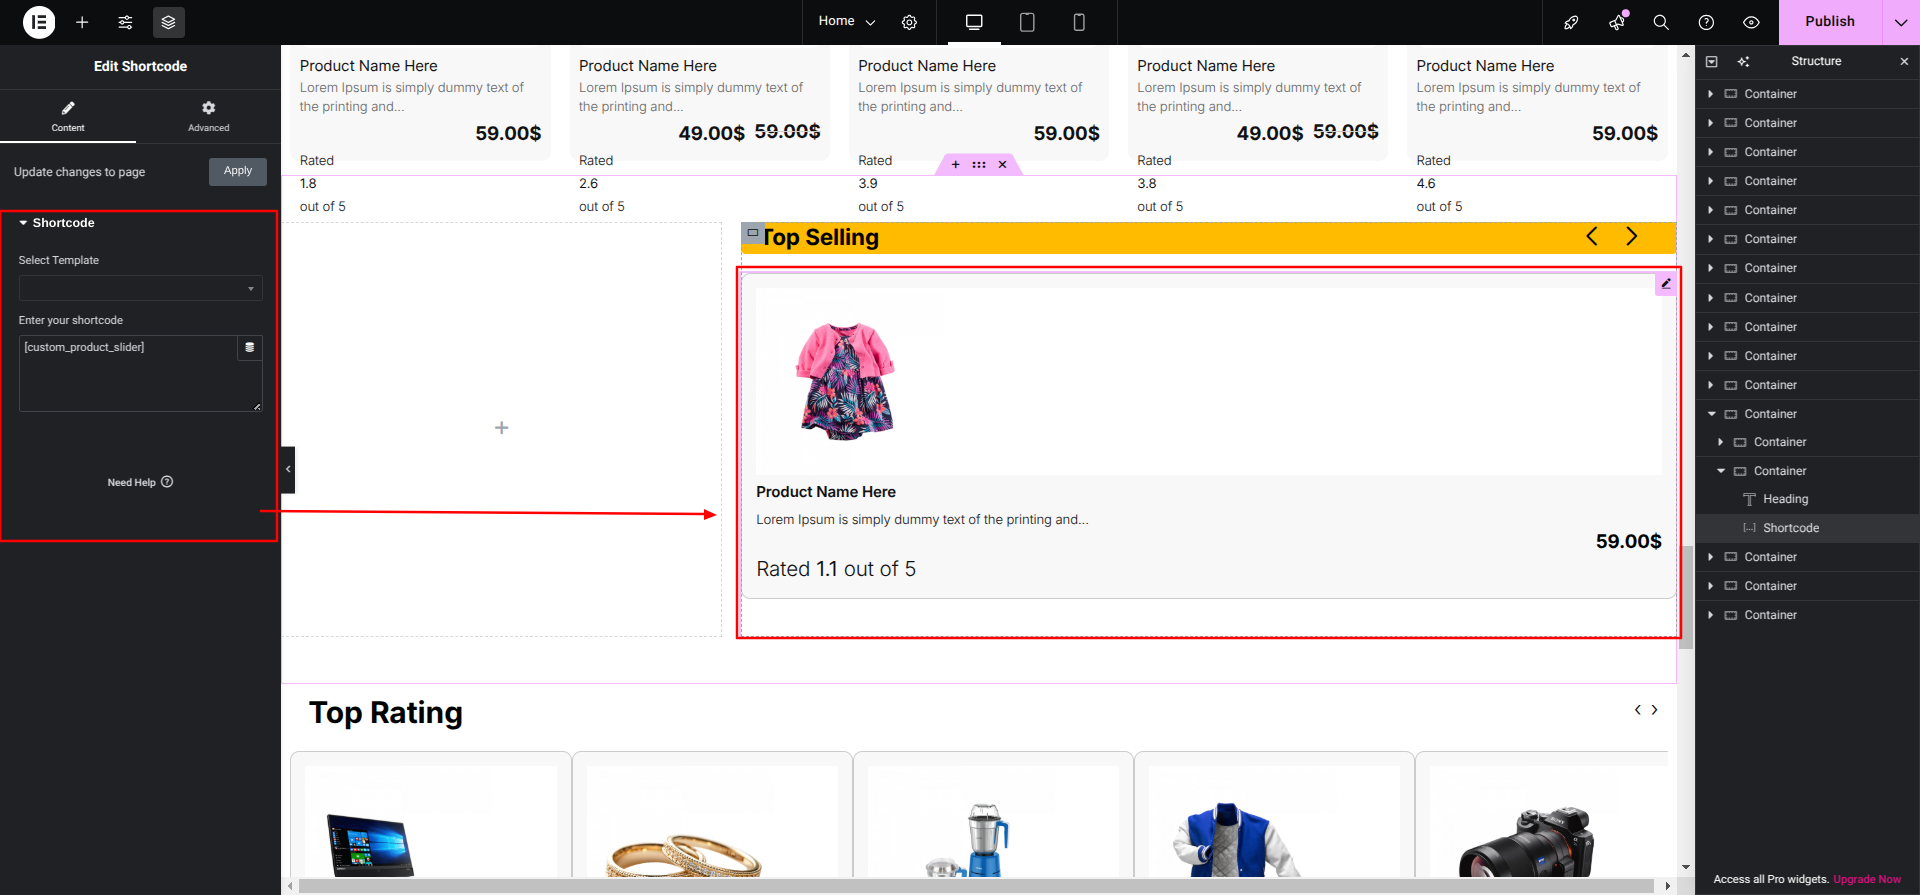Click the shortcode widget edit pencil

1665,284
